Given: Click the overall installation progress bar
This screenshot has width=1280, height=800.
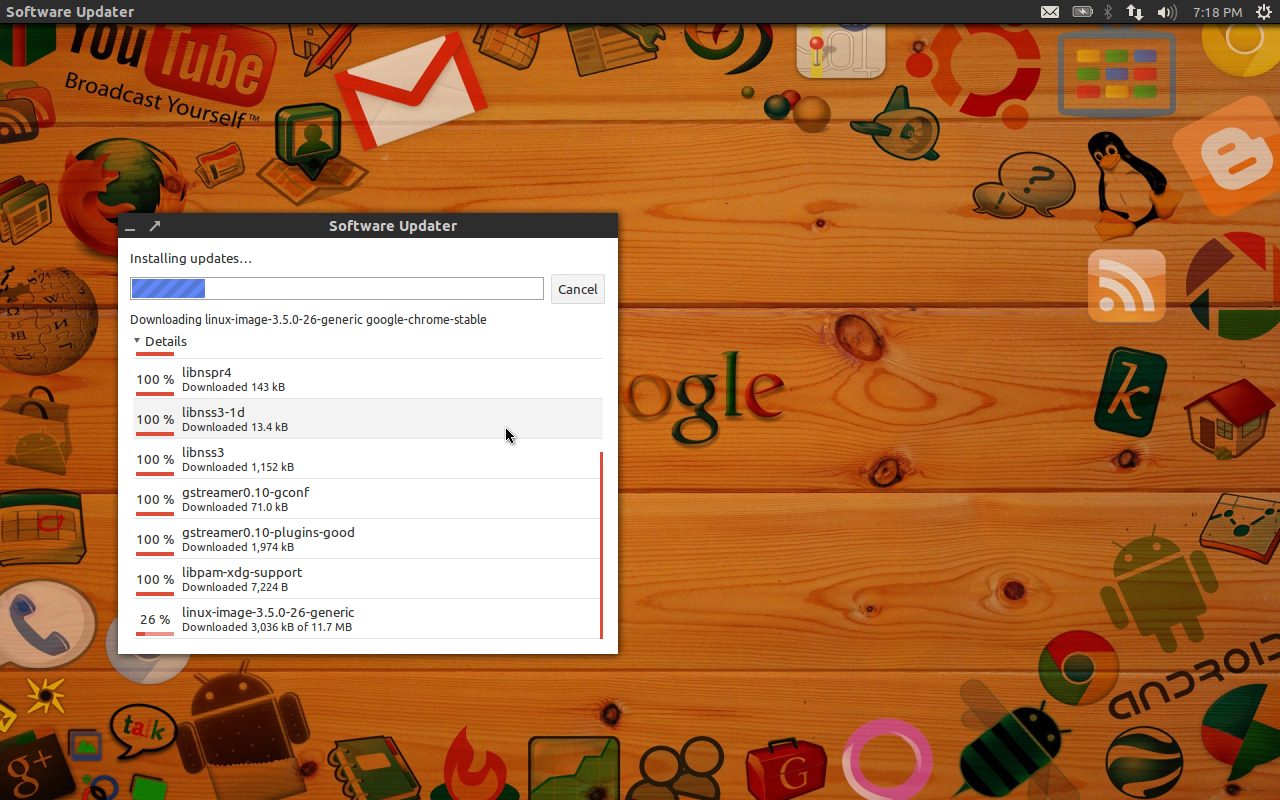Looking at the screenshot, I should tap(337, 289).
